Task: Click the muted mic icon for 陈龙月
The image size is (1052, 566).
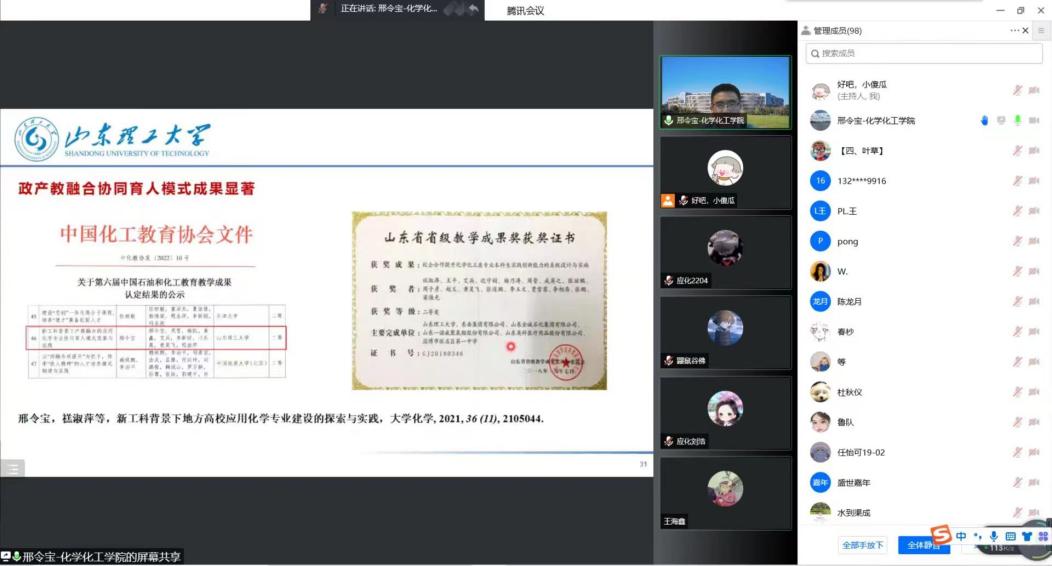Action: click(x=1017, y=302)
